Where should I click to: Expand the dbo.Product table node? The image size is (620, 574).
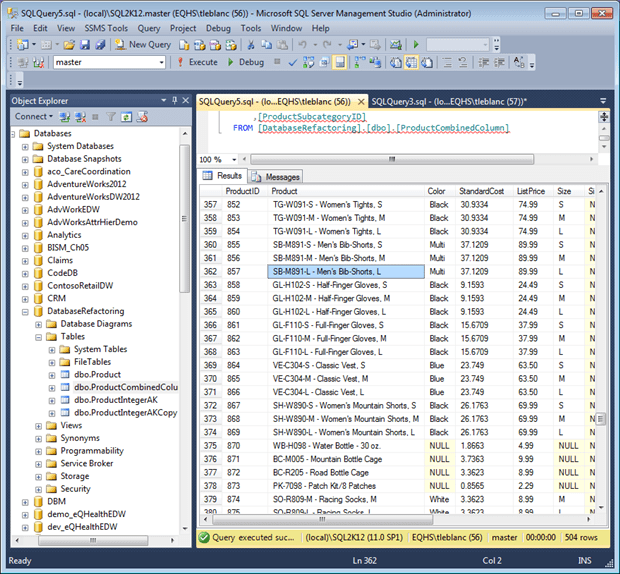[x=52, y=375]
